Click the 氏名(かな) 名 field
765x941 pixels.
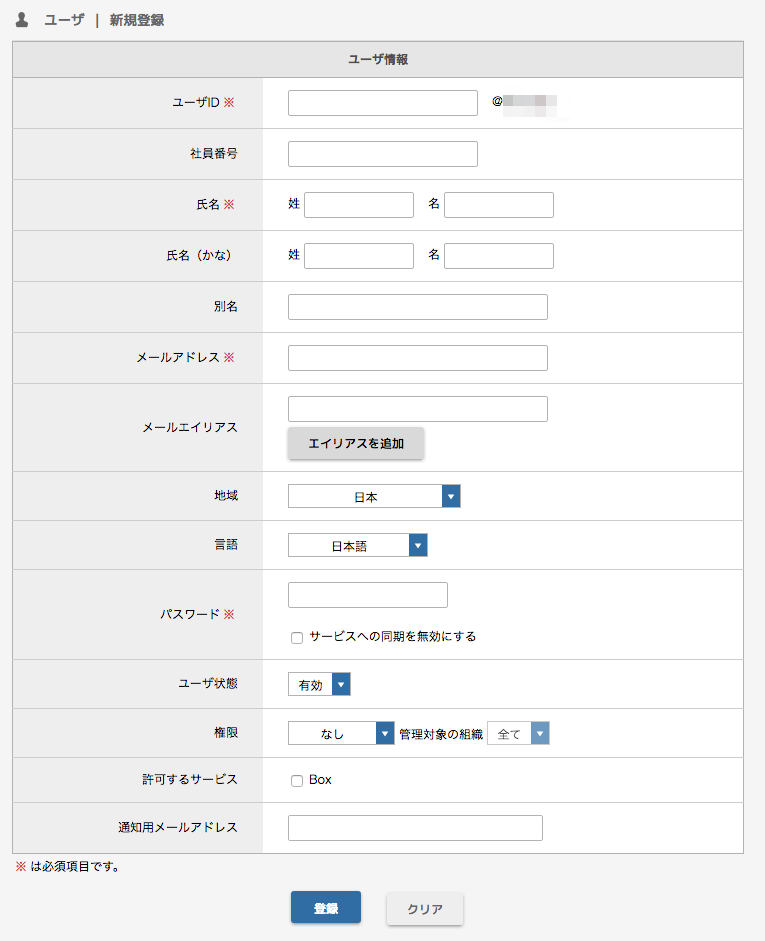499,256
